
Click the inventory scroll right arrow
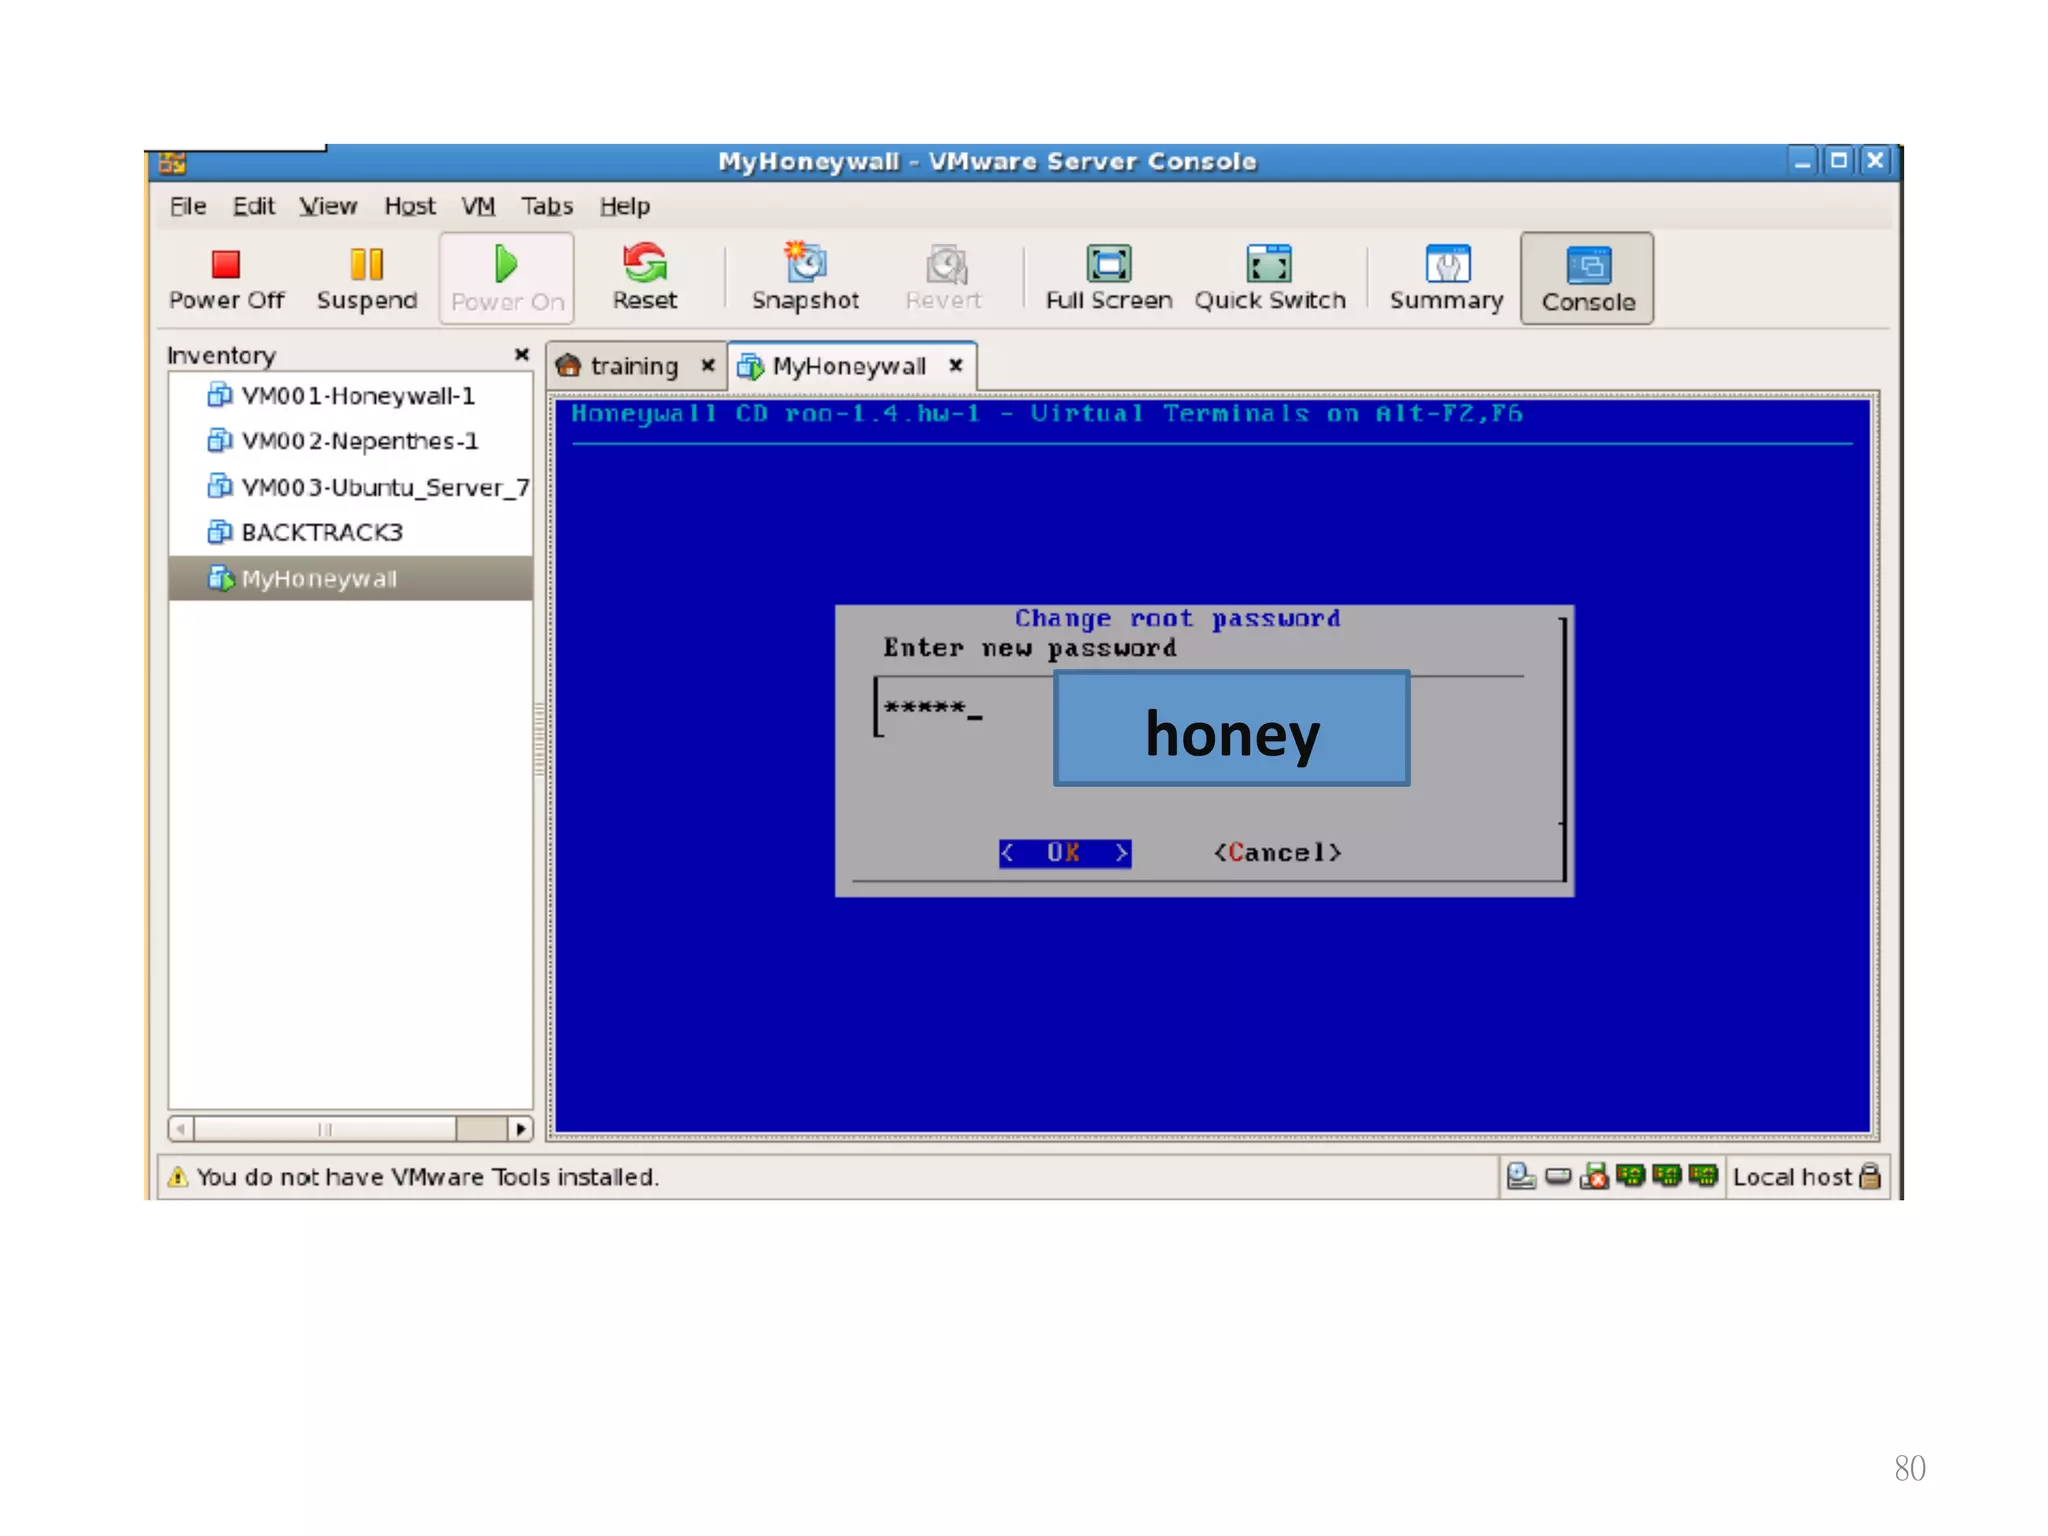tap(520, 1129)
